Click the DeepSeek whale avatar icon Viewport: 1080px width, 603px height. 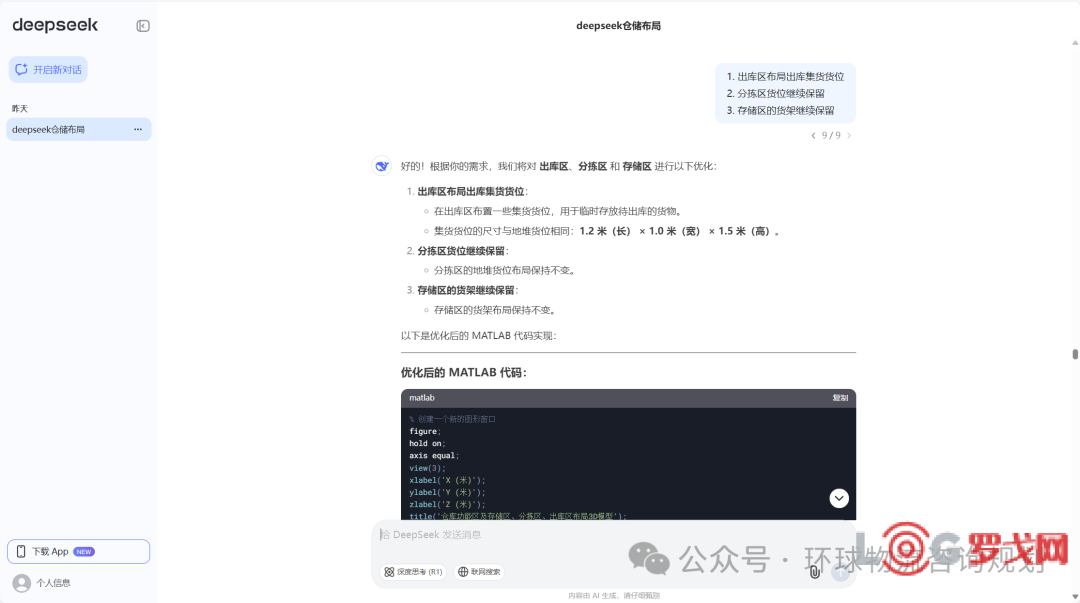tap(382, 166)
